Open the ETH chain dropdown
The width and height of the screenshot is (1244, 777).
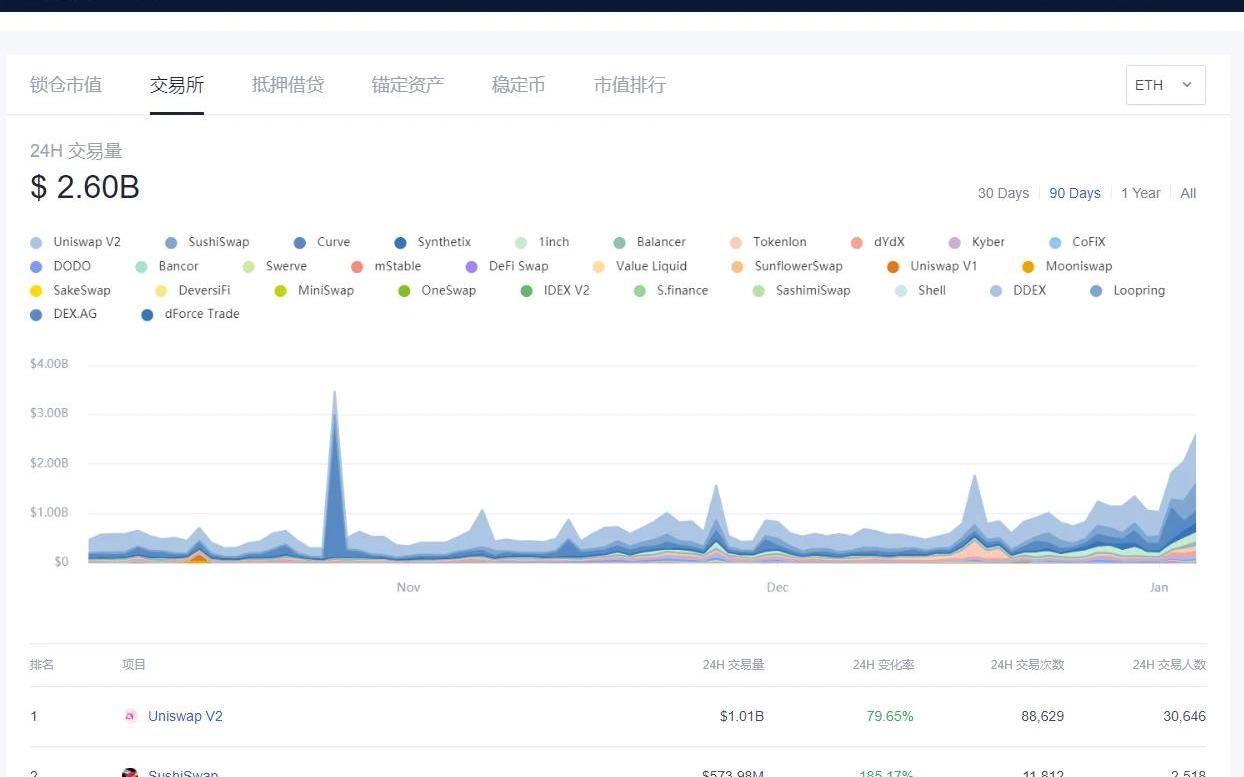pyautogui.click(x=1165, y=85)
